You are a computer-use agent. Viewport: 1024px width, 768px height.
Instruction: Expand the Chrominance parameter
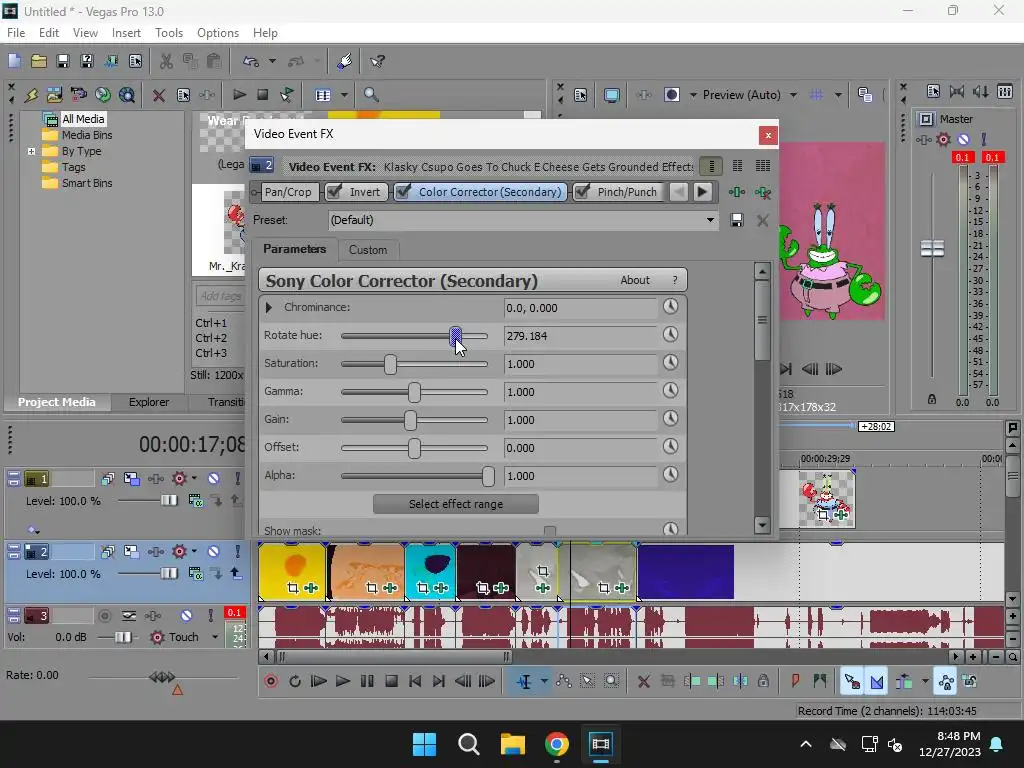pyautogui.click(x=268, y=307)
